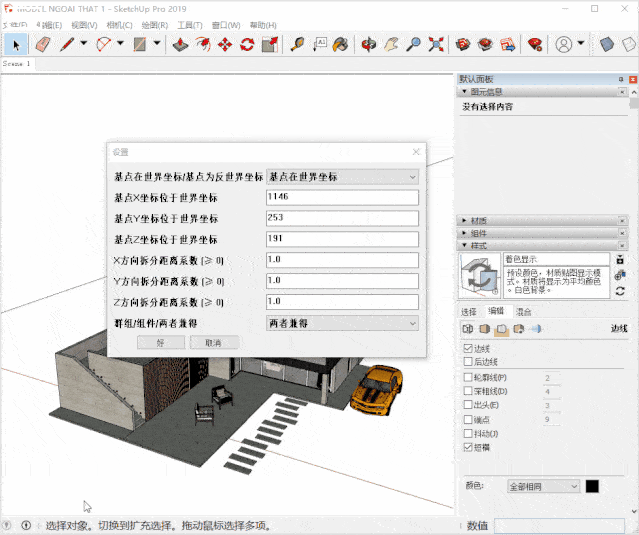This screenshot has width=639, height=535.
Task: Select the Tape Measure tool
Action: click(297, 44)
